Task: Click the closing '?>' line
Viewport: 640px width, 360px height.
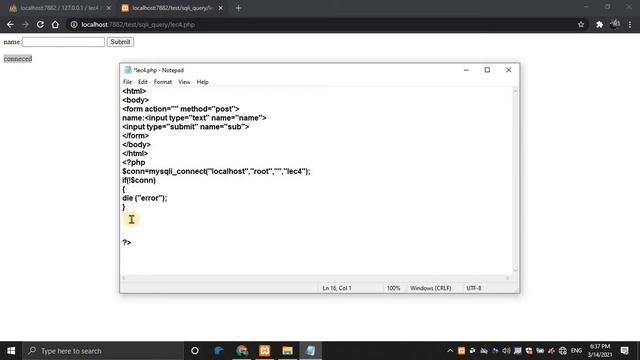Action: pyautogui.click(x=127, y=242)
